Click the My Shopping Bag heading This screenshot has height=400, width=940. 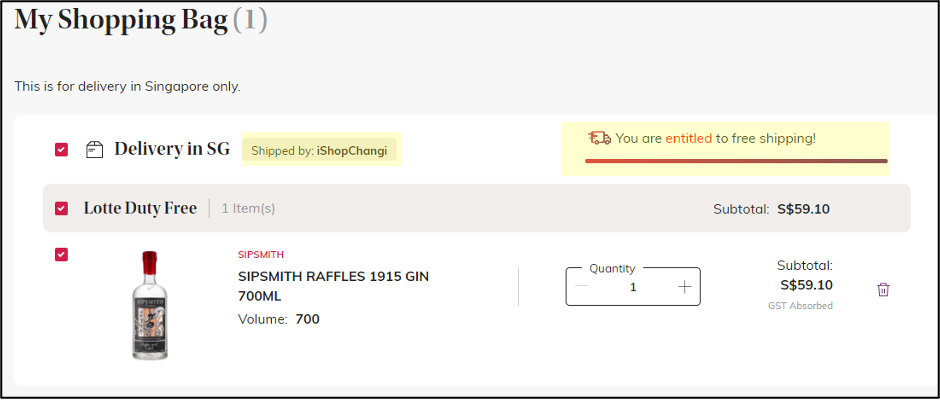141,20
